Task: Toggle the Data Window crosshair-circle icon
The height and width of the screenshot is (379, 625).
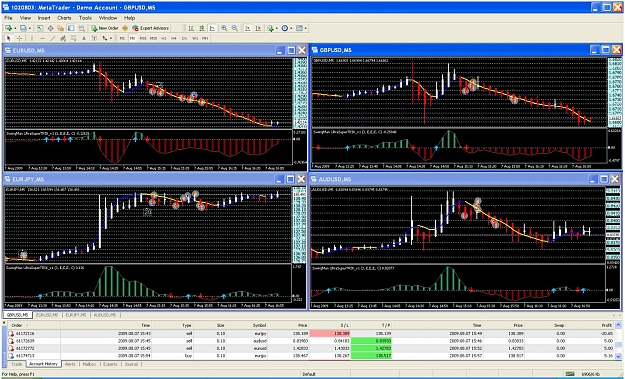Action: point(51,28)
